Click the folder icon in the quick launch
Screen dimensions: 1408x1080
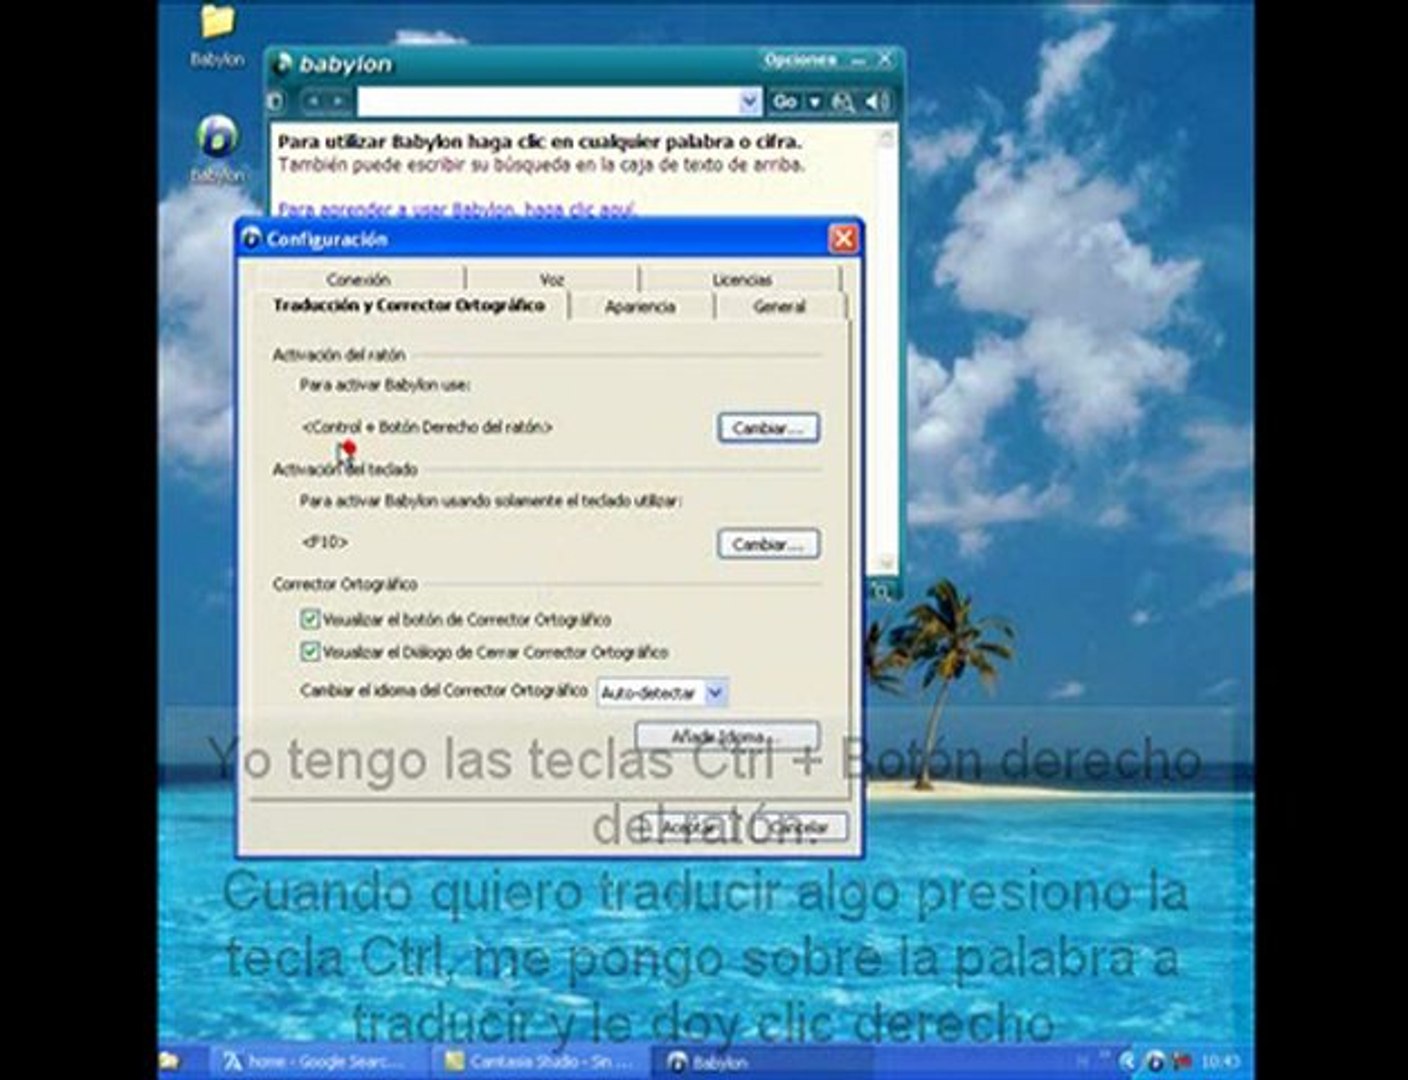[x=169, y=1061]
